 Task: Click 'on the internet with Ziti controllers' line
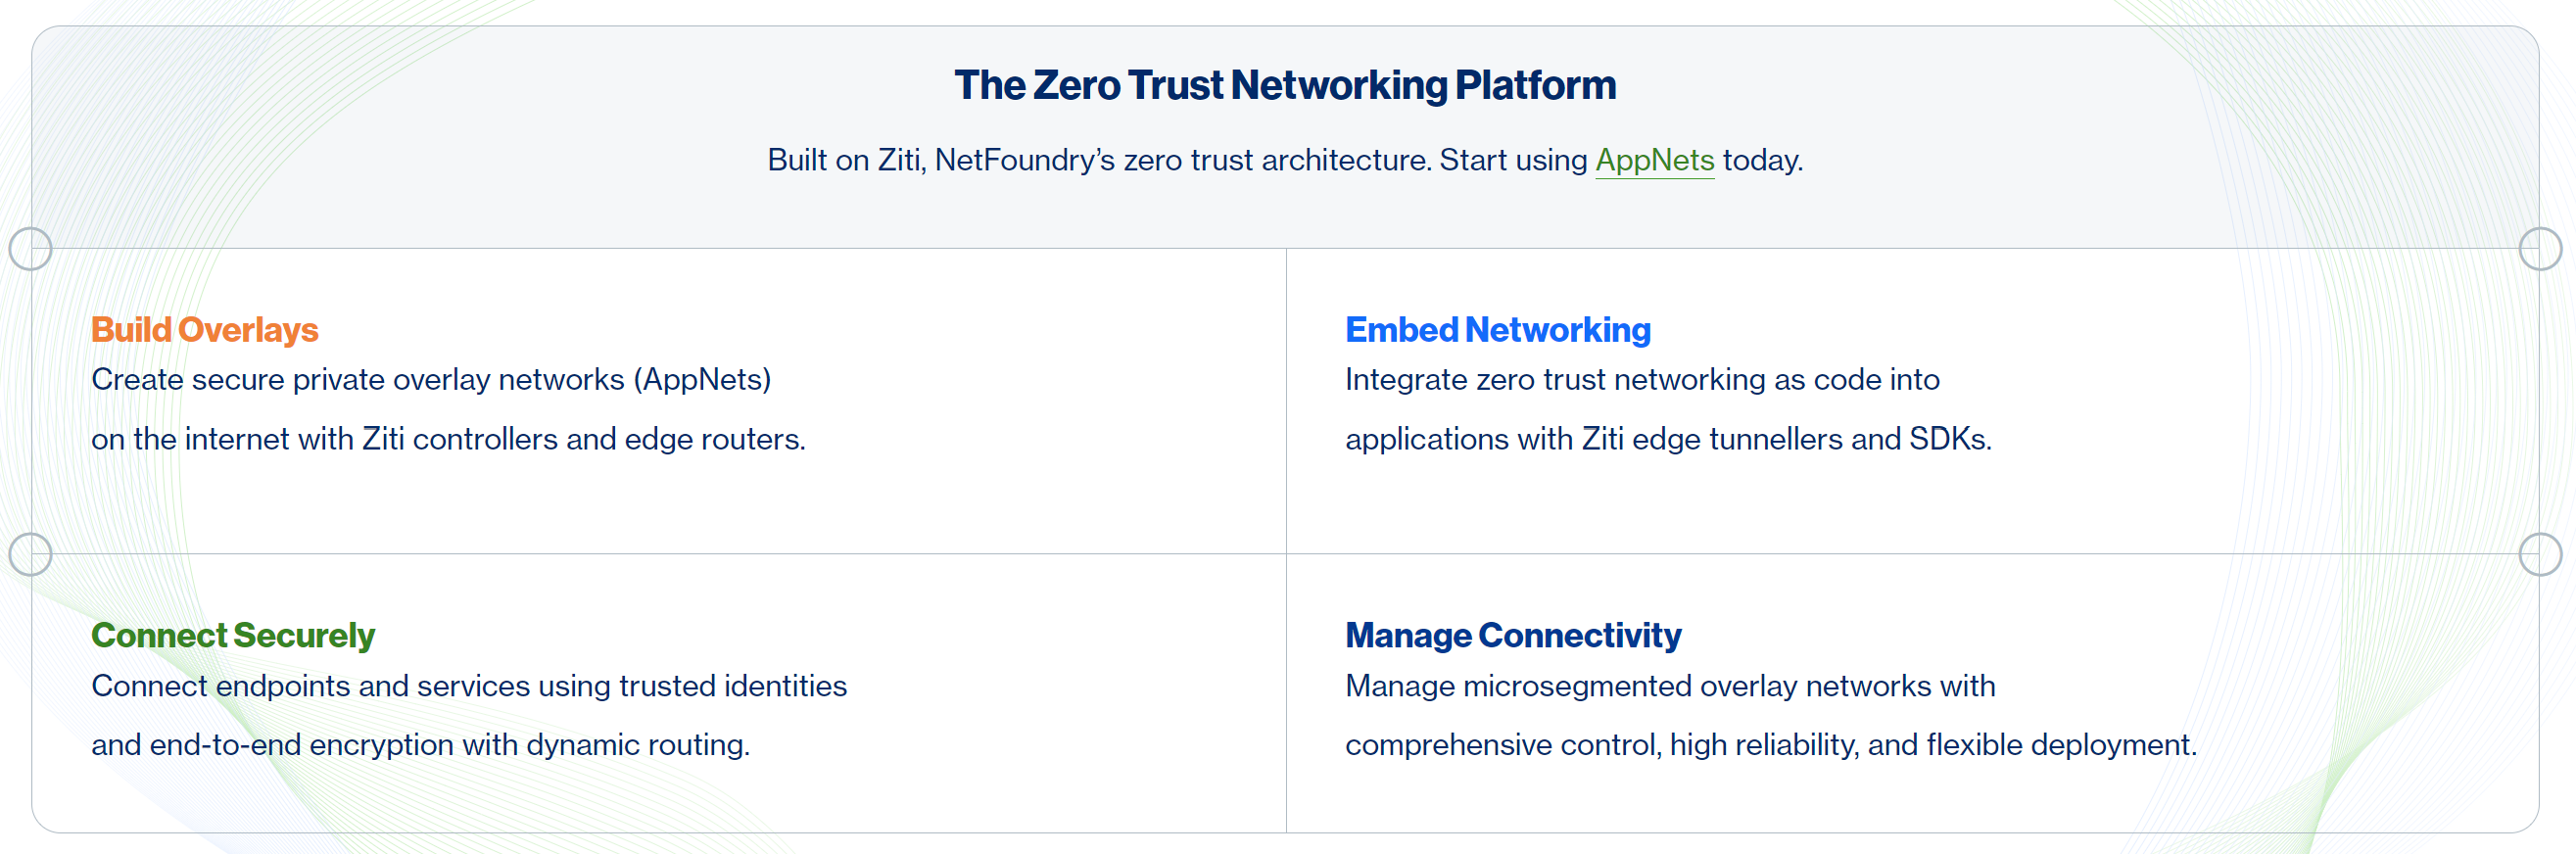point(448,439)
